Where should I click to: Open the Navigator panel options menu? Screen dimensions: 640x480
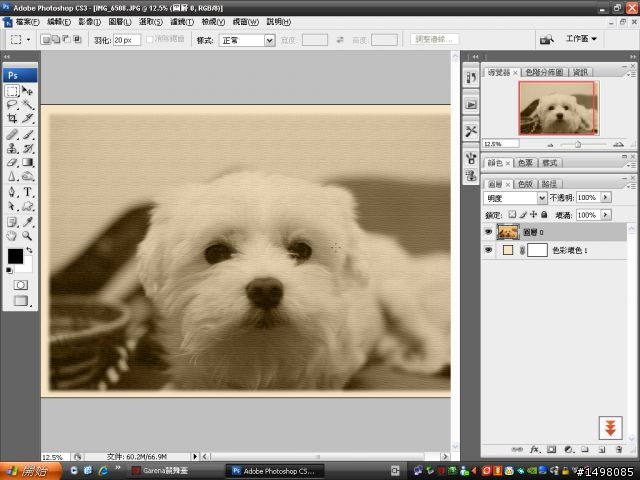631,74
